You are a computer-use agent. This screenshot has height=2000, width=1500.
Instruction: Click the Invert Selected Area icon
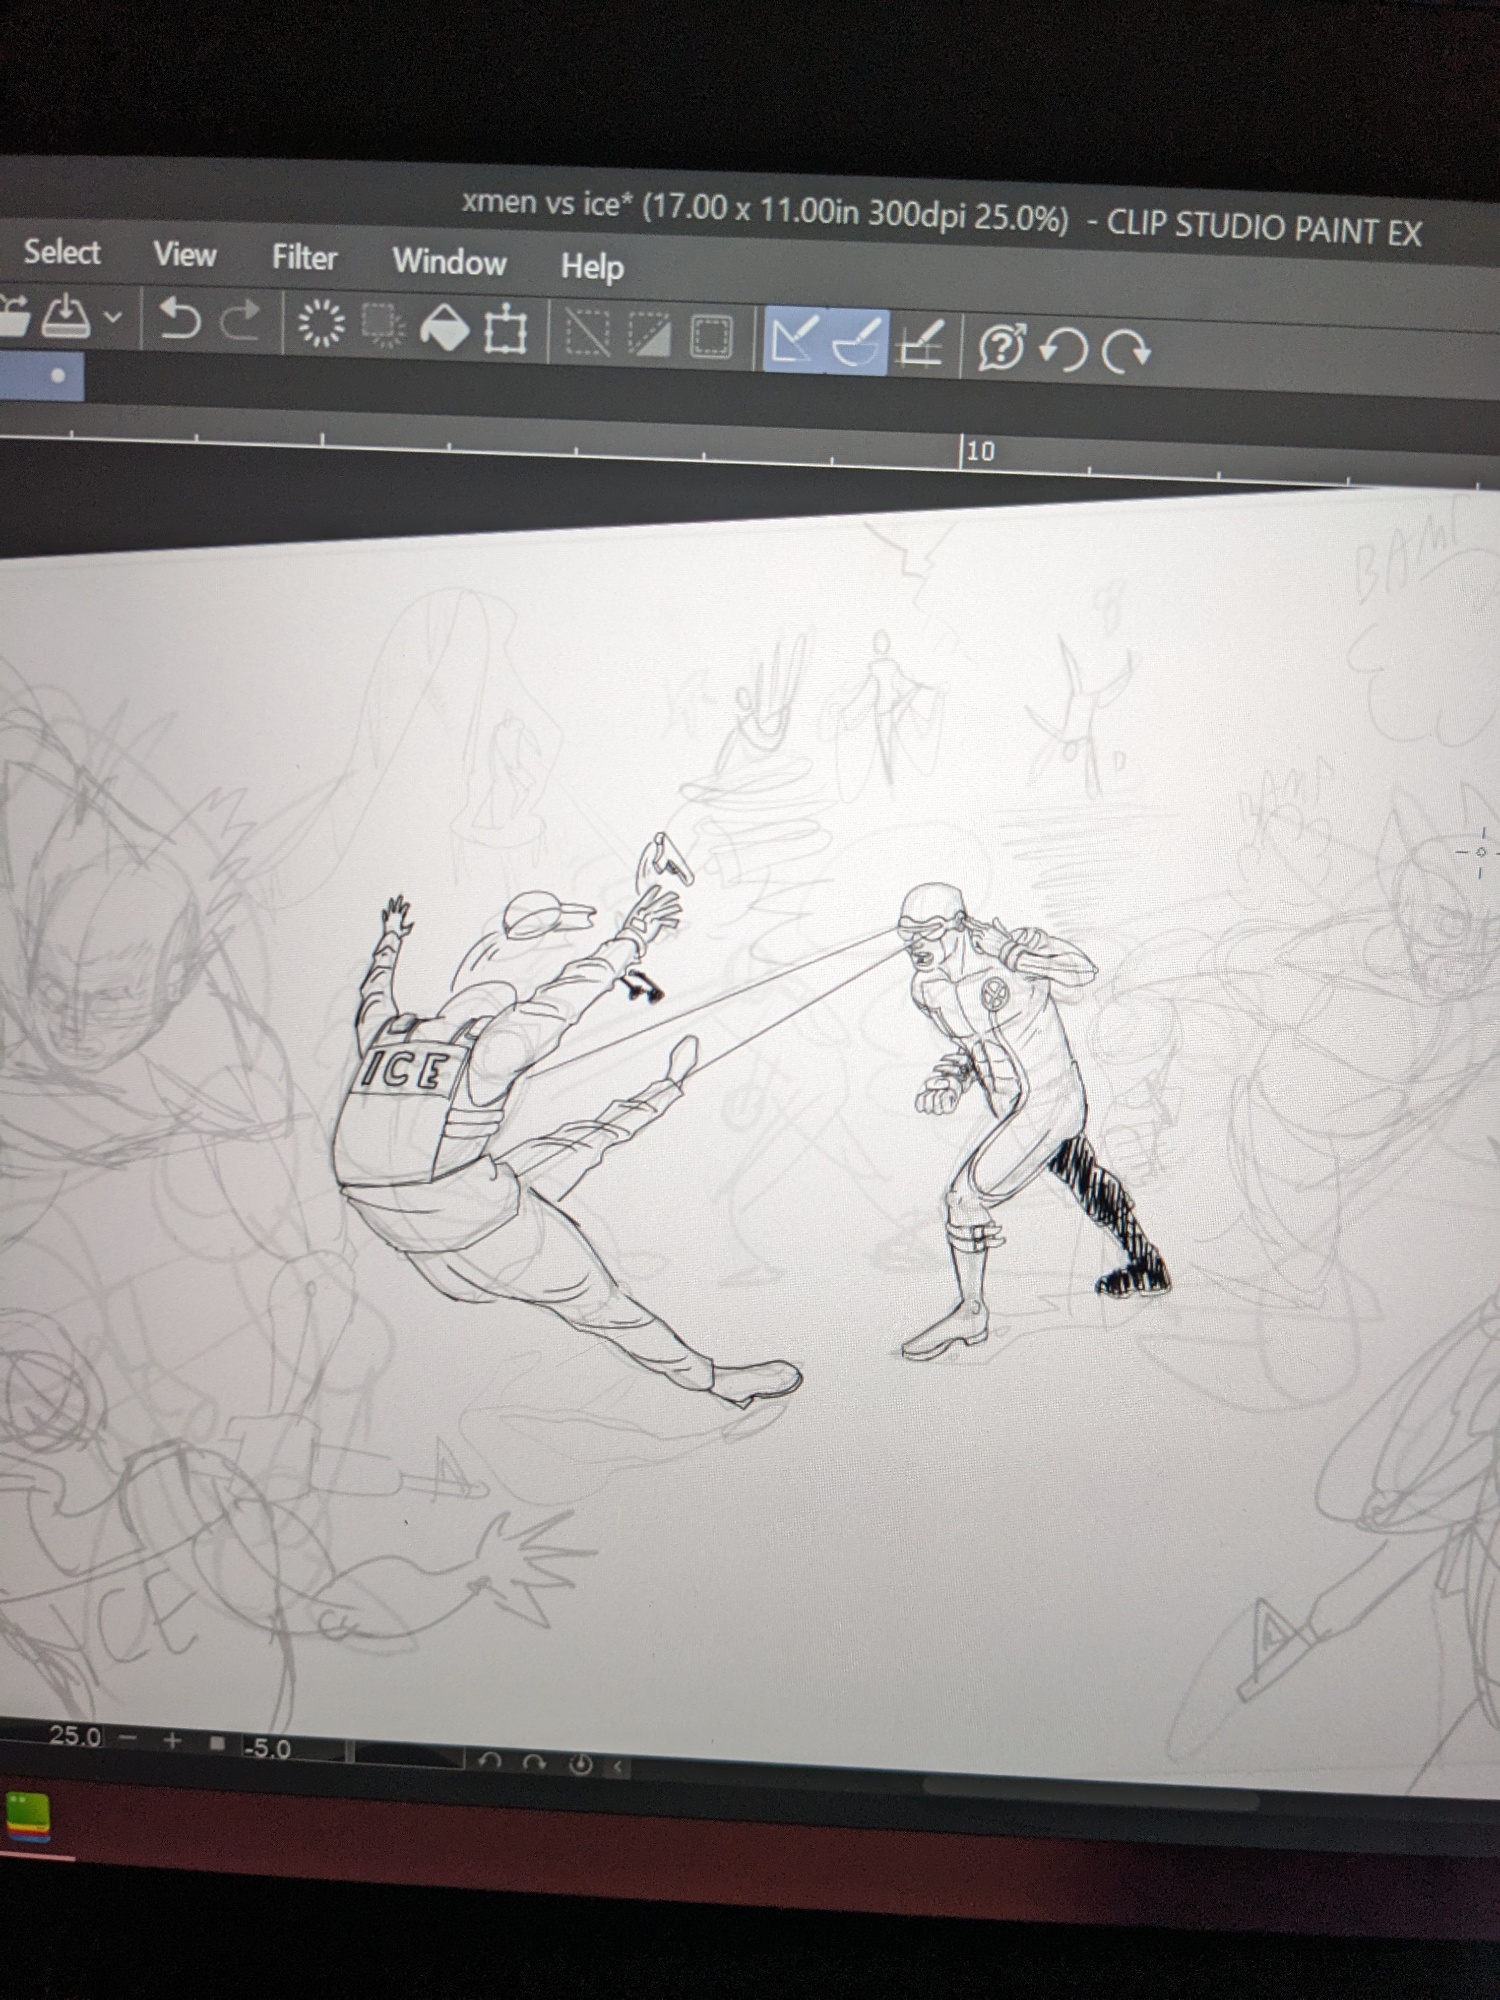(x=649, y=335)
